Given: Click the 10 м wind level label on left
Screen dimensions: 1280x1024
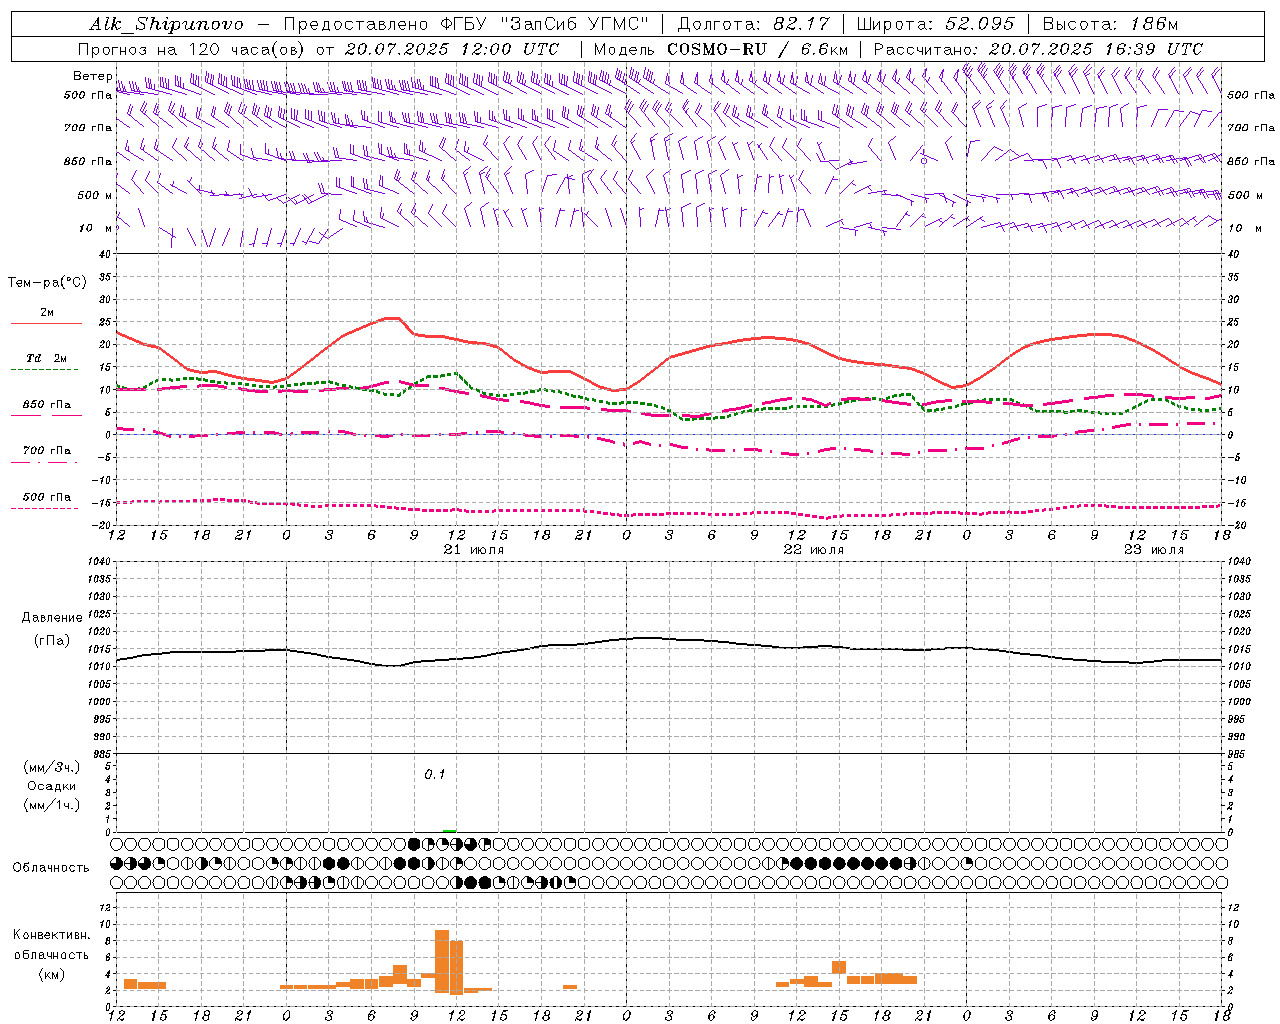Looking at the screenshot, I should click(96, 228).
